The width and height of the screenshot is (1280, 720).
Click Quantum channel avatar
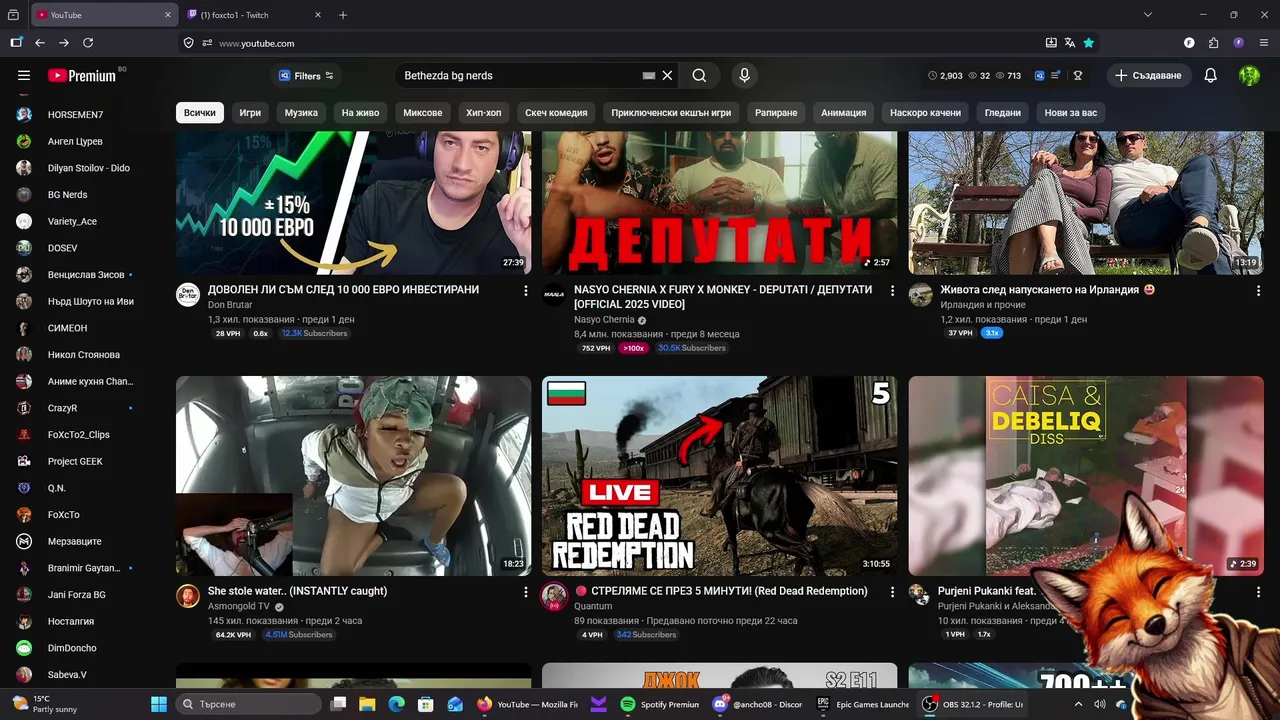(x=554, y=596)
